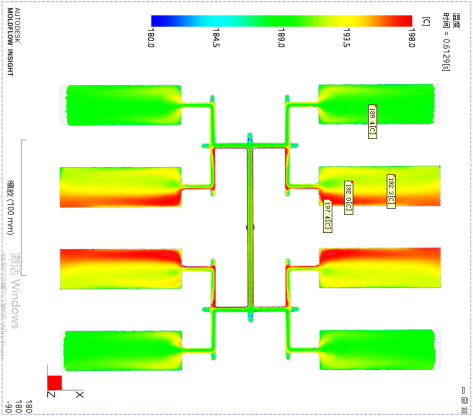Image resolution: width=473 pixels, height=416 pixels.
Task: Click the time = 0.6129[s] result title
Action: point(446,42)
